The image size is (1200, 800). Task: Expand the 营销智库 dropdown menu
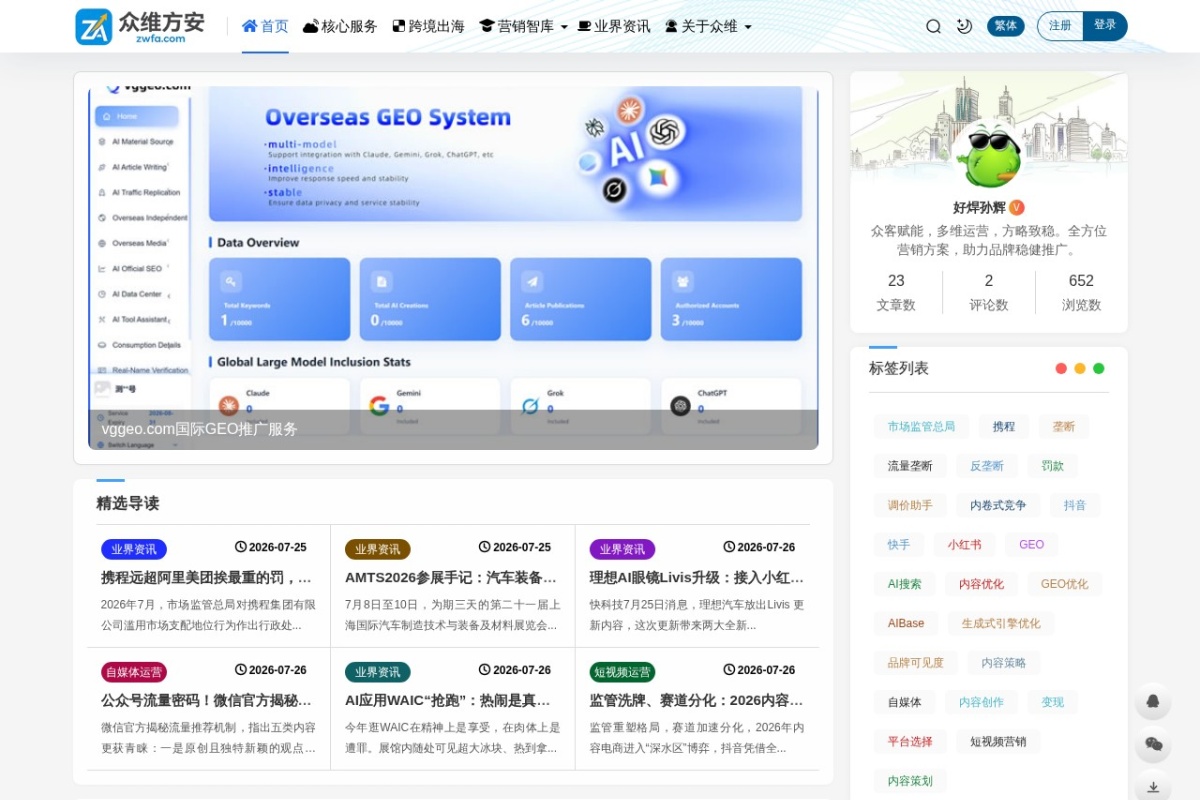tap(523, 27)
